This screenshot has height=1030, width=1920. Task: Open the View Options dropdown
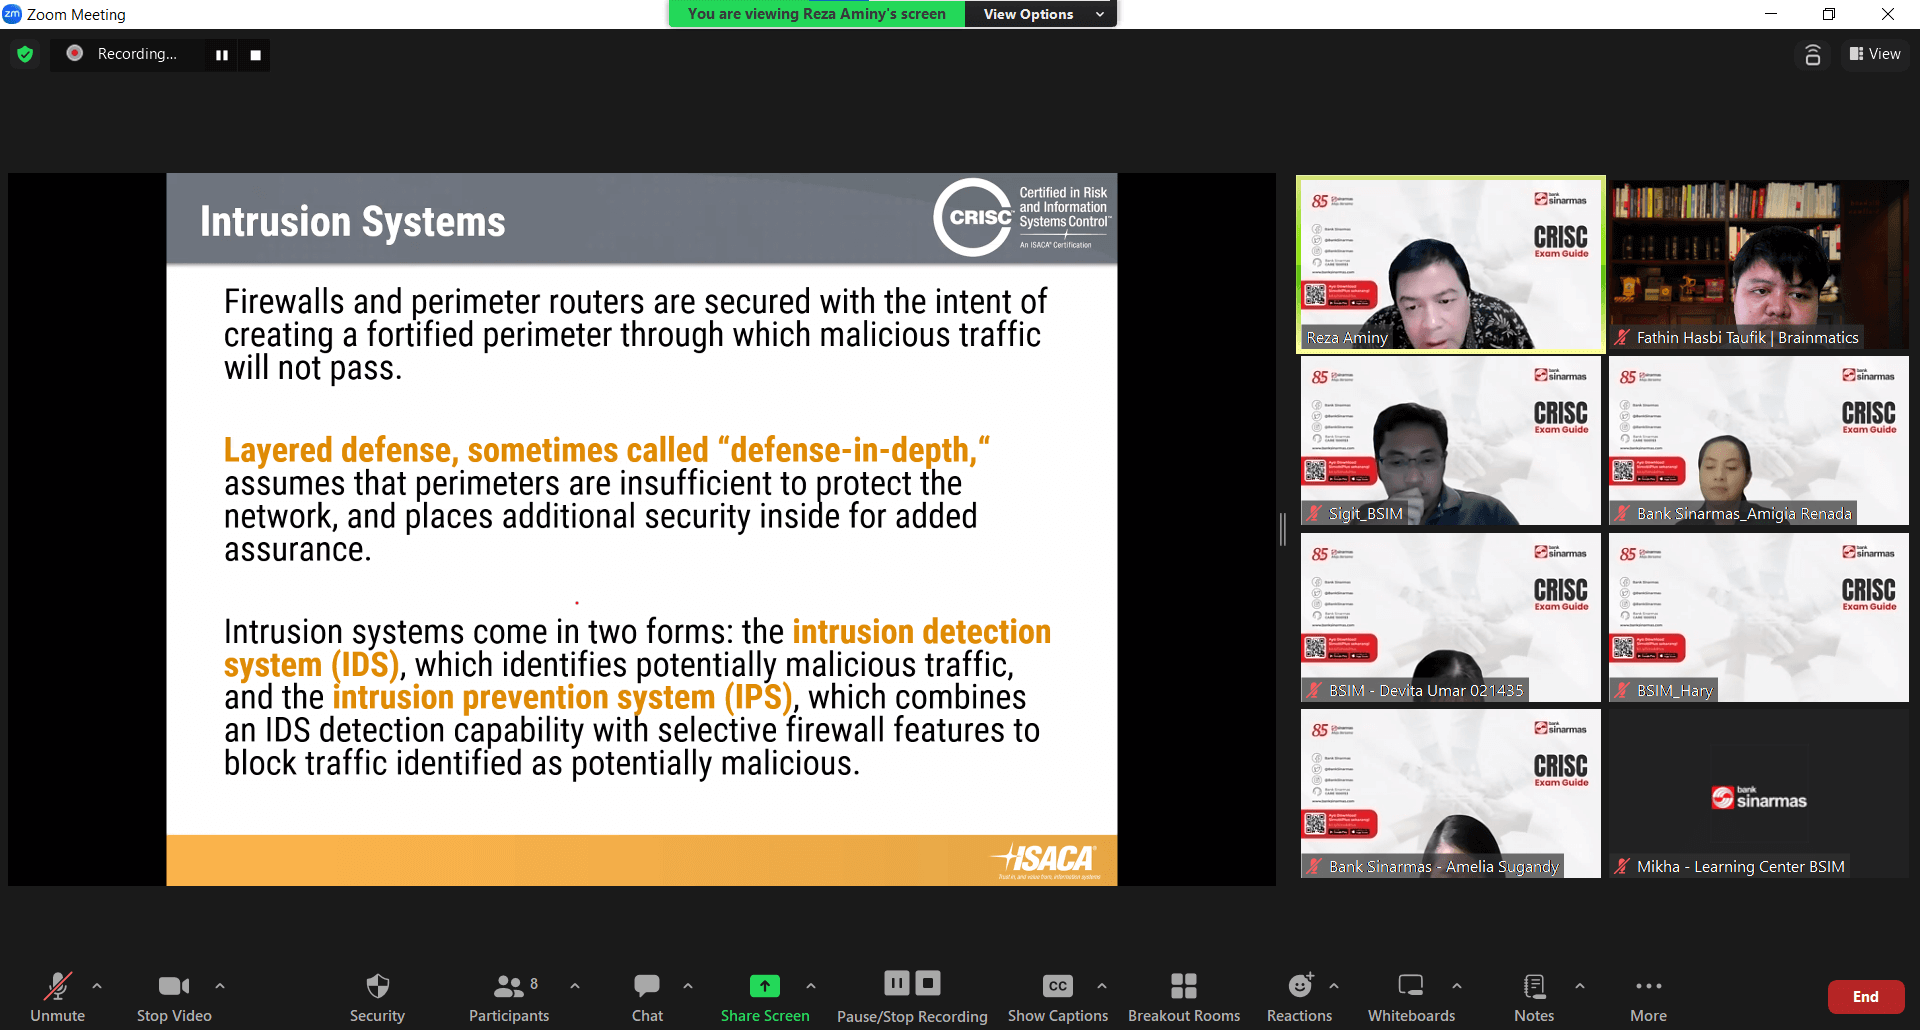click(x=1040, y=14)
